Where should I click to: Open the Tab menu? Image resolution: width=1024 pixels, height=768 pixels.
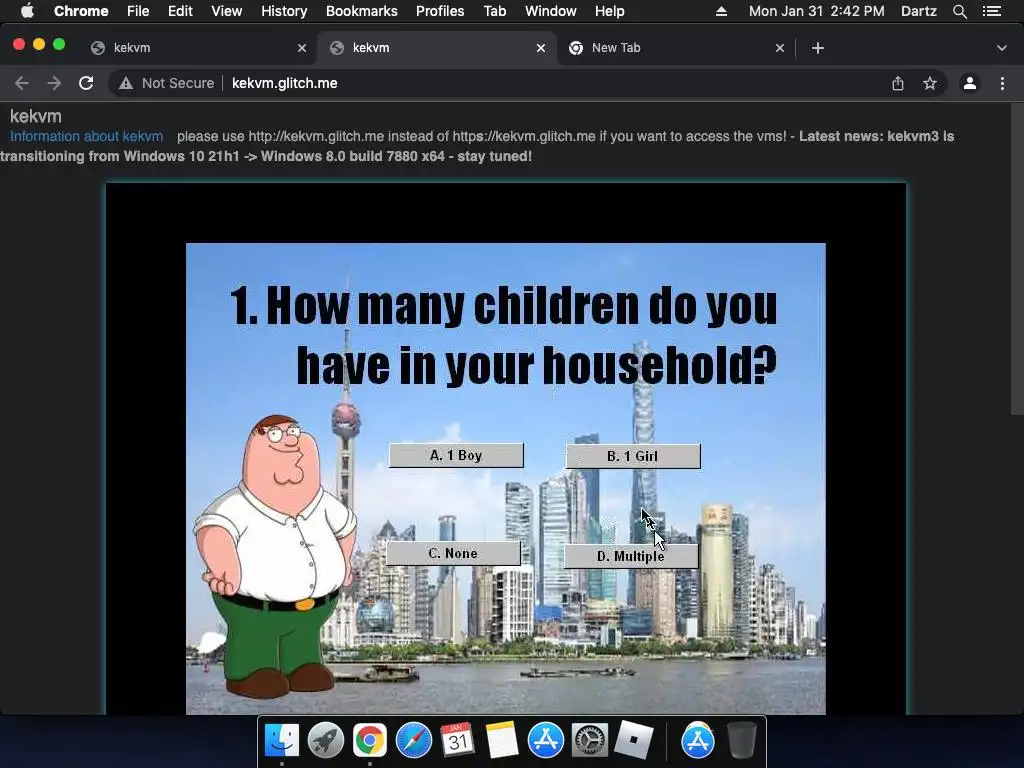point(494,11)
